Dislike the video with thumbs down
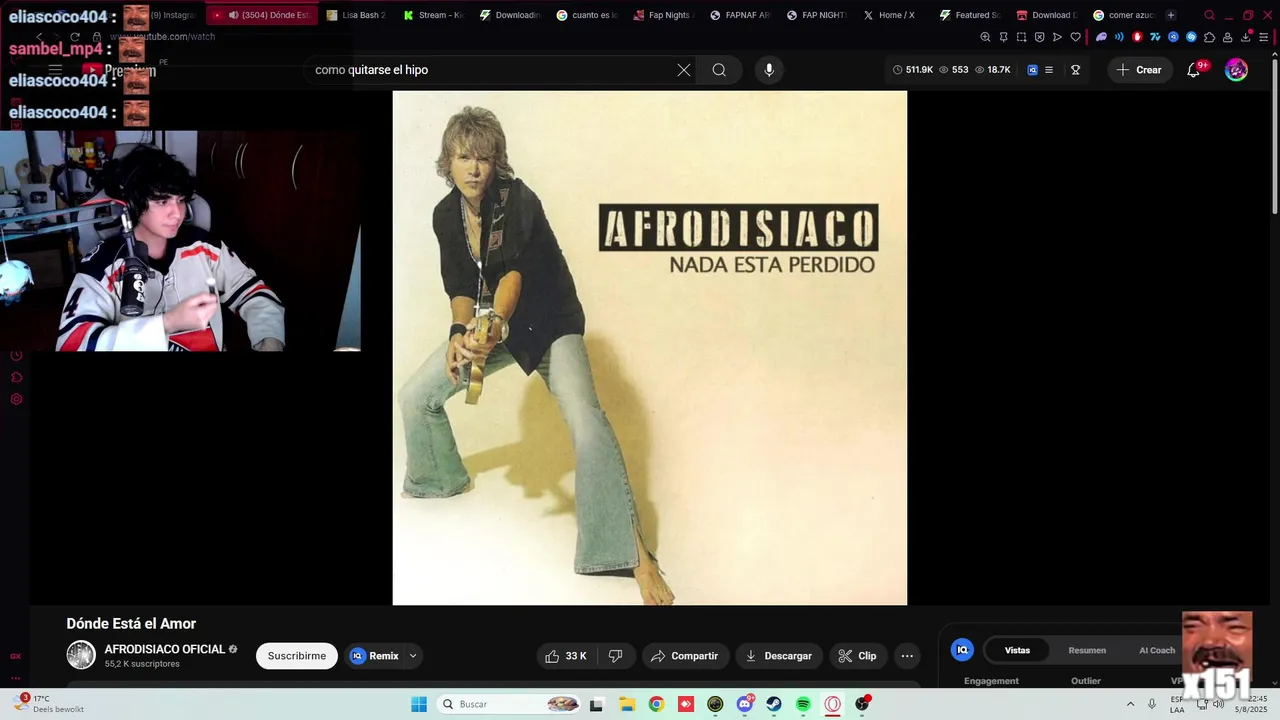This screenshot has width=1280, height=720. [616, 656]
